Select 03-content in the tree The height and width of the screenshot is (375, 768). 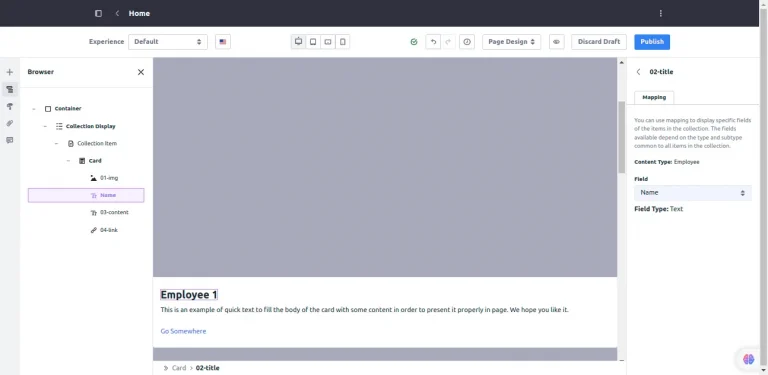pos(114,213)
